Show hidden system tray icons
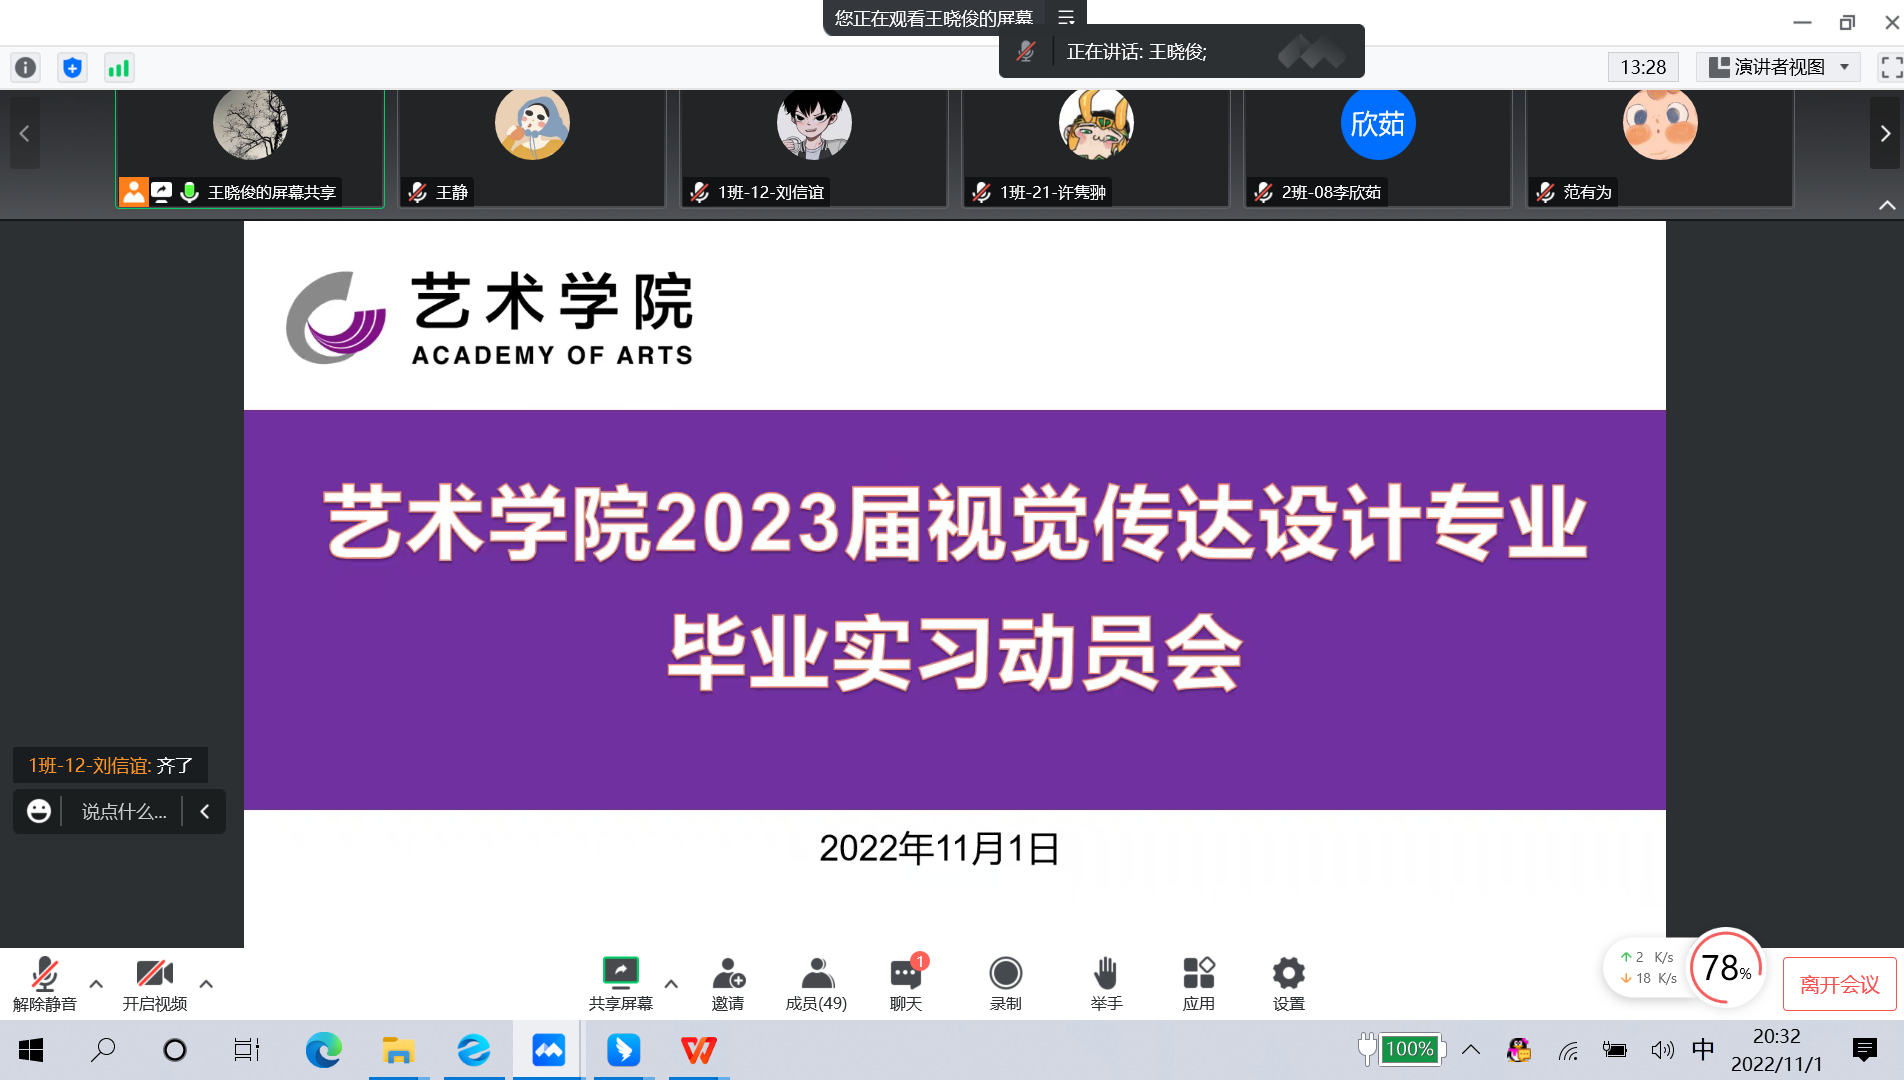 point(1471,1050)
